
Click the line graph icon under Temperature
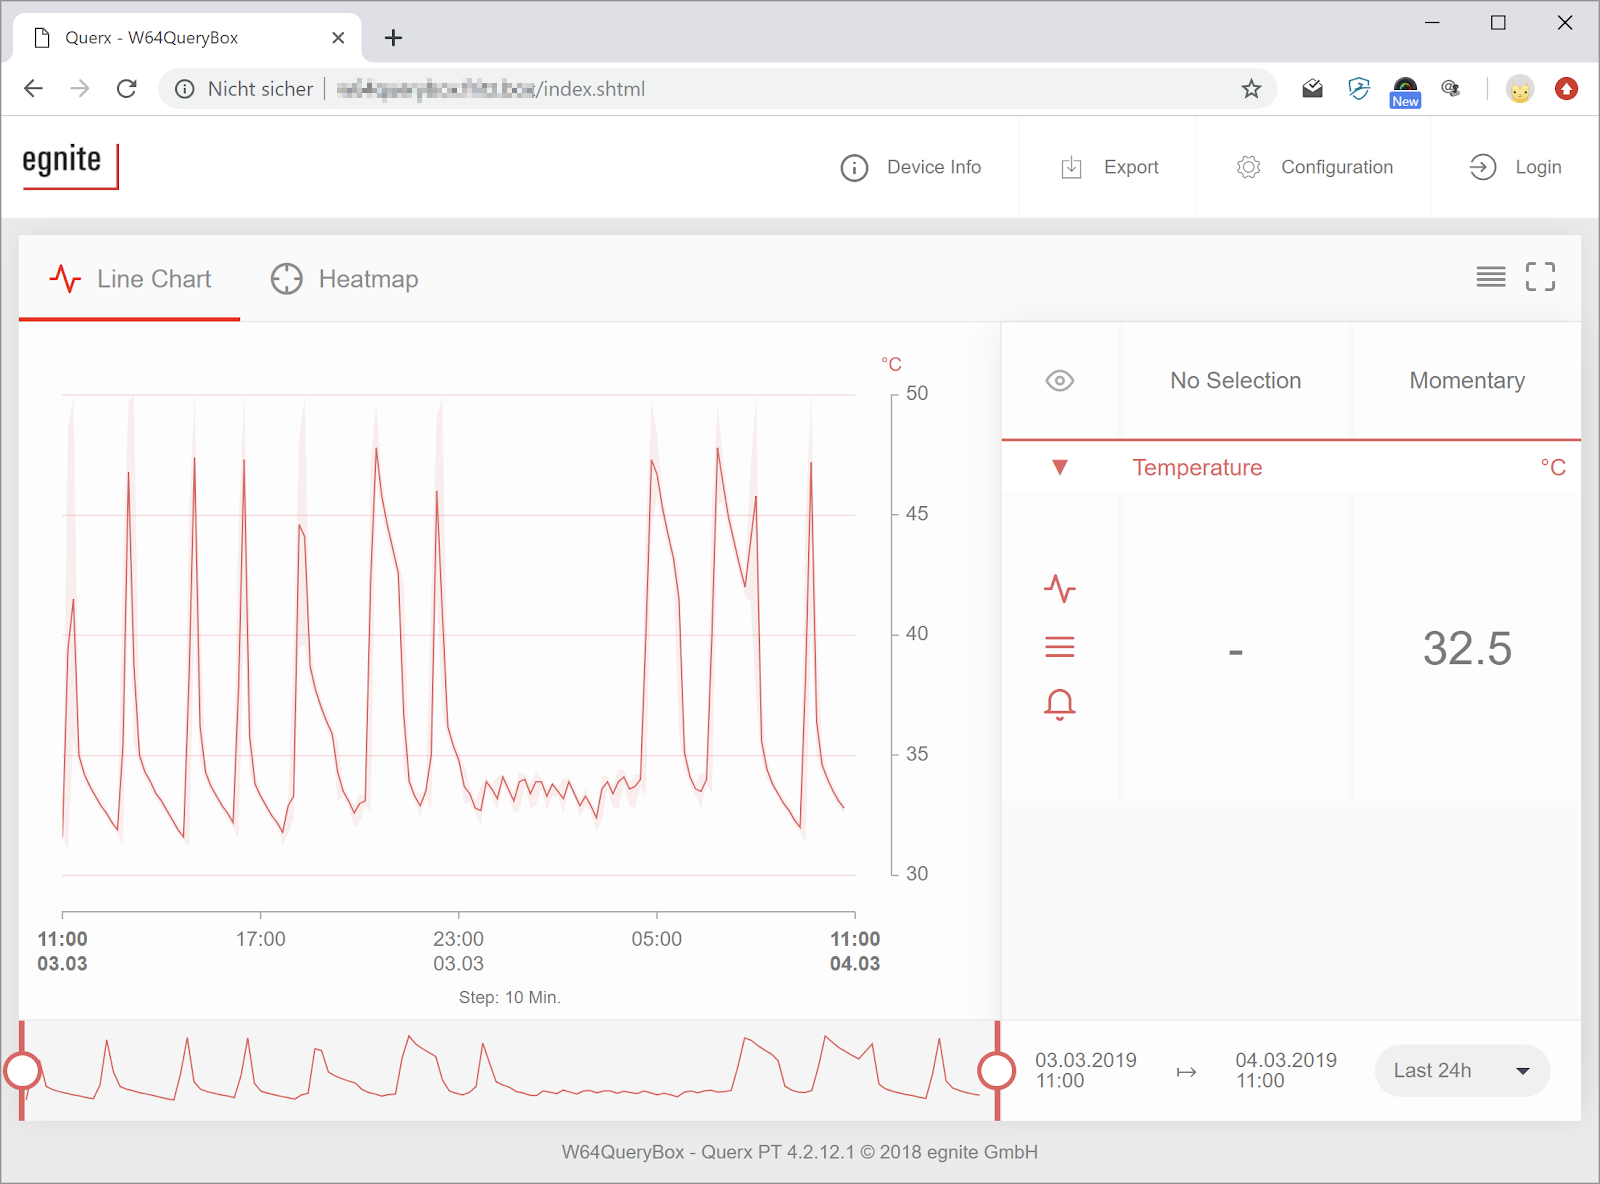point(1059,588)
